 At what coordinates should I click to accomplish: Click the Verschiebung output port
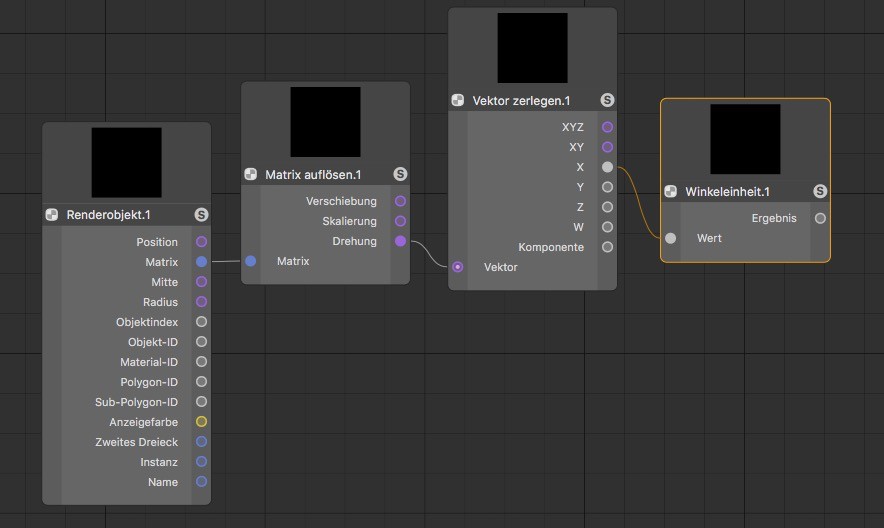point(400,201)
